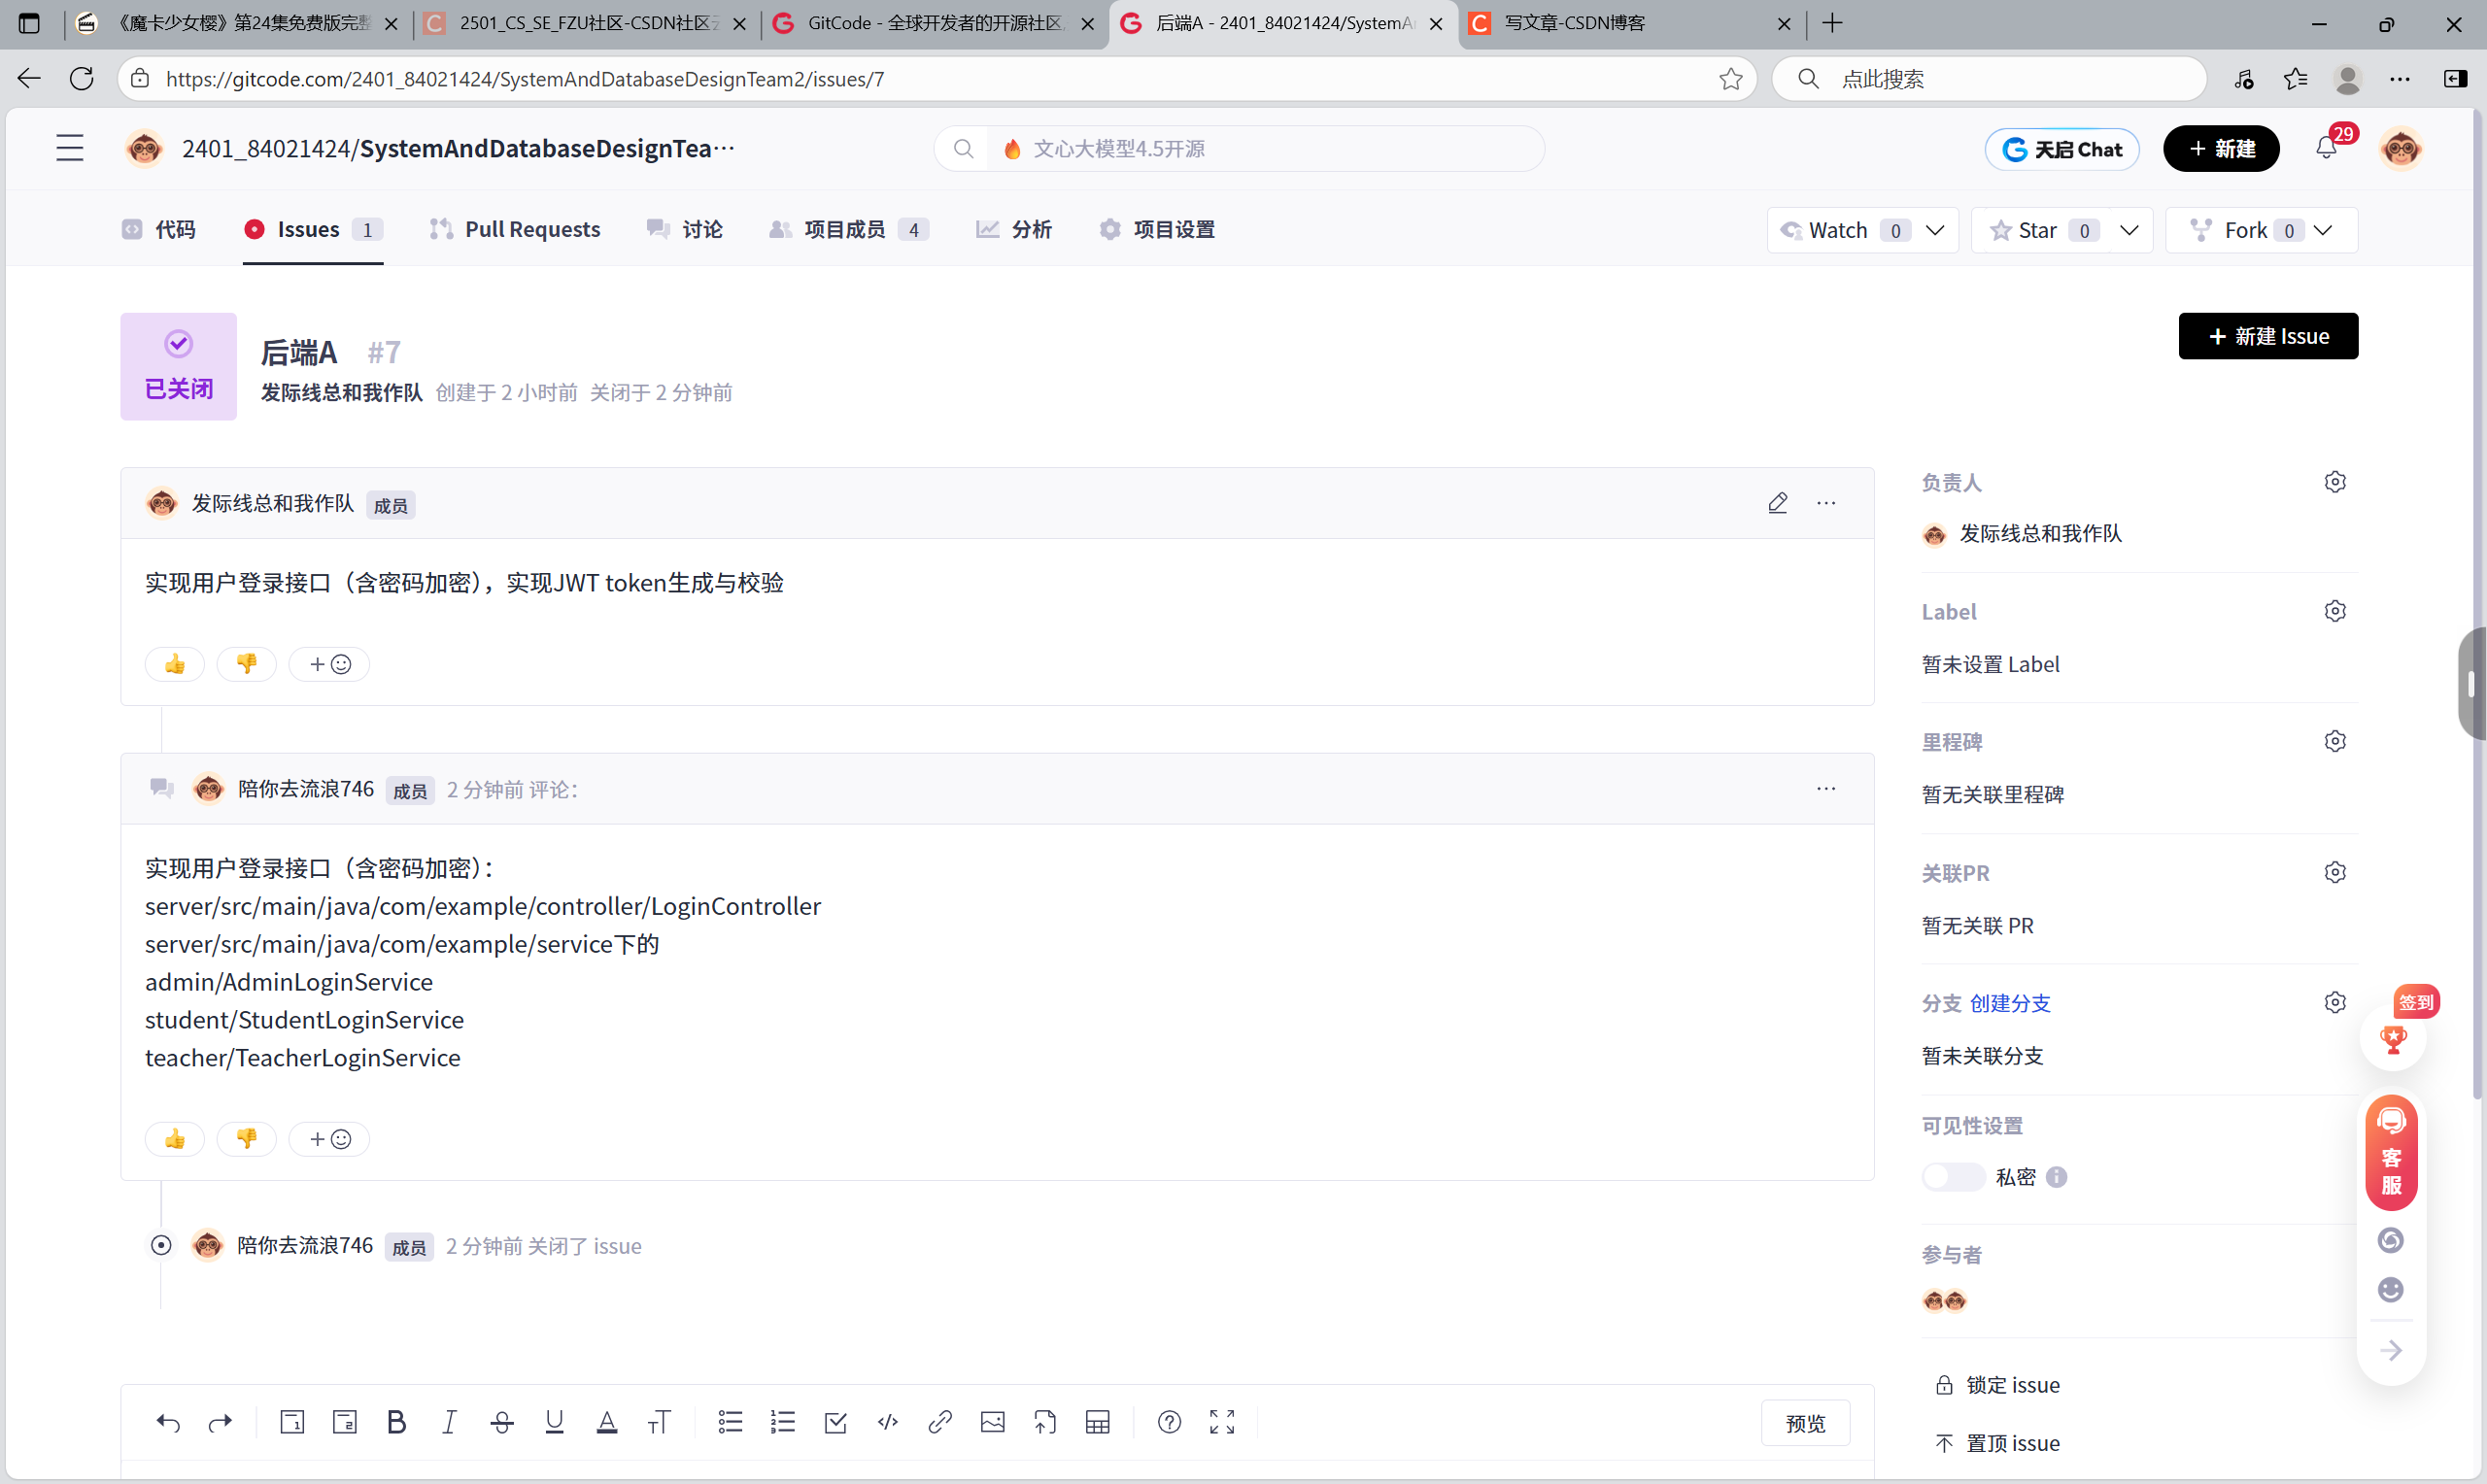Open the 客服 customer service widget

[x=2391, y=1152]
